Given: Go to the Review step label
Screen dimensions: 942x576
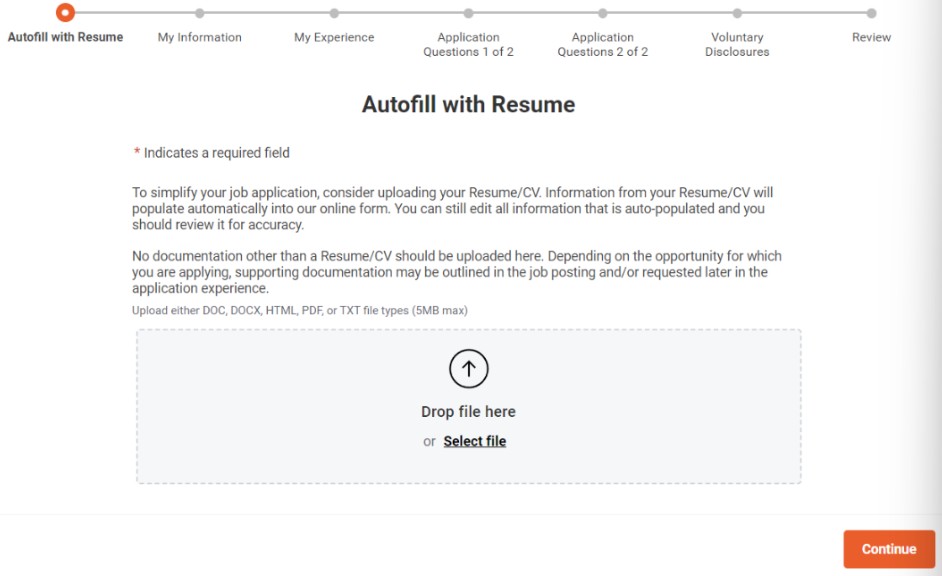Looking at the screenshot, I should pyautogui.click(x=871, y=37).
